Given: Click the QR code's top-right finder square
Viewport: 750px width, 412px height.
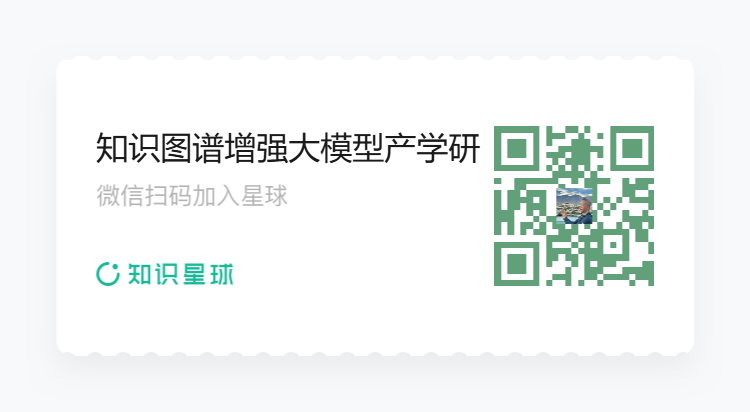Looking at the screenshot, I should pos(632,148).
